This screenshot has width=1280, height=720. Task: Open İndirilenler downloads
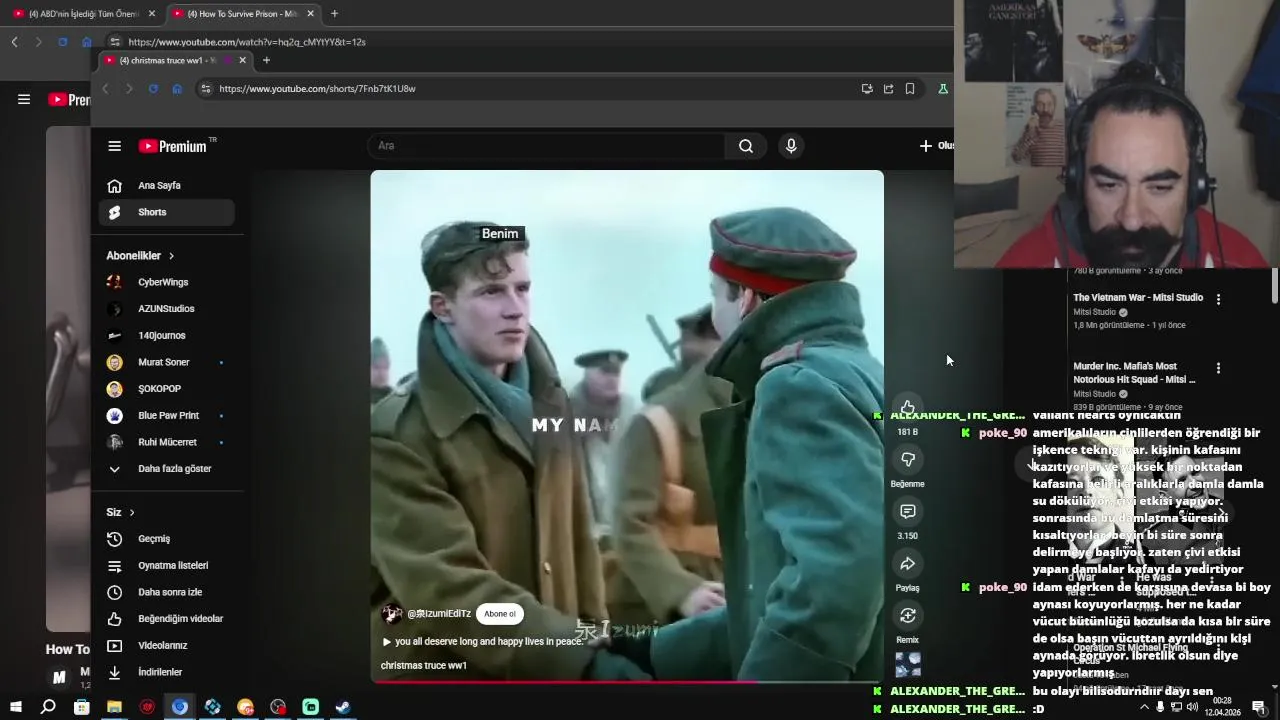pyautogui.click(x=166, y=672)
